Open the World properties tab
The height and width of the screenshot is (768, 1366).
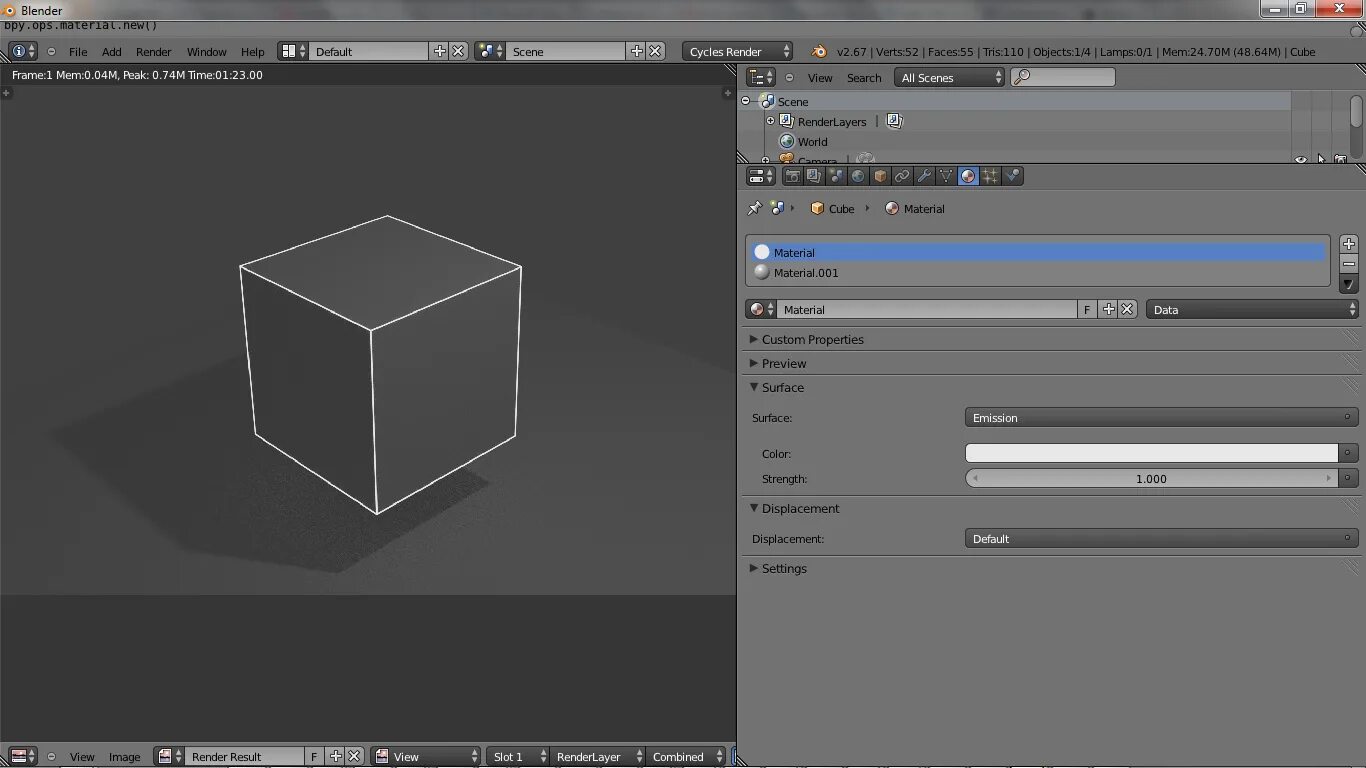pos(858,176)
